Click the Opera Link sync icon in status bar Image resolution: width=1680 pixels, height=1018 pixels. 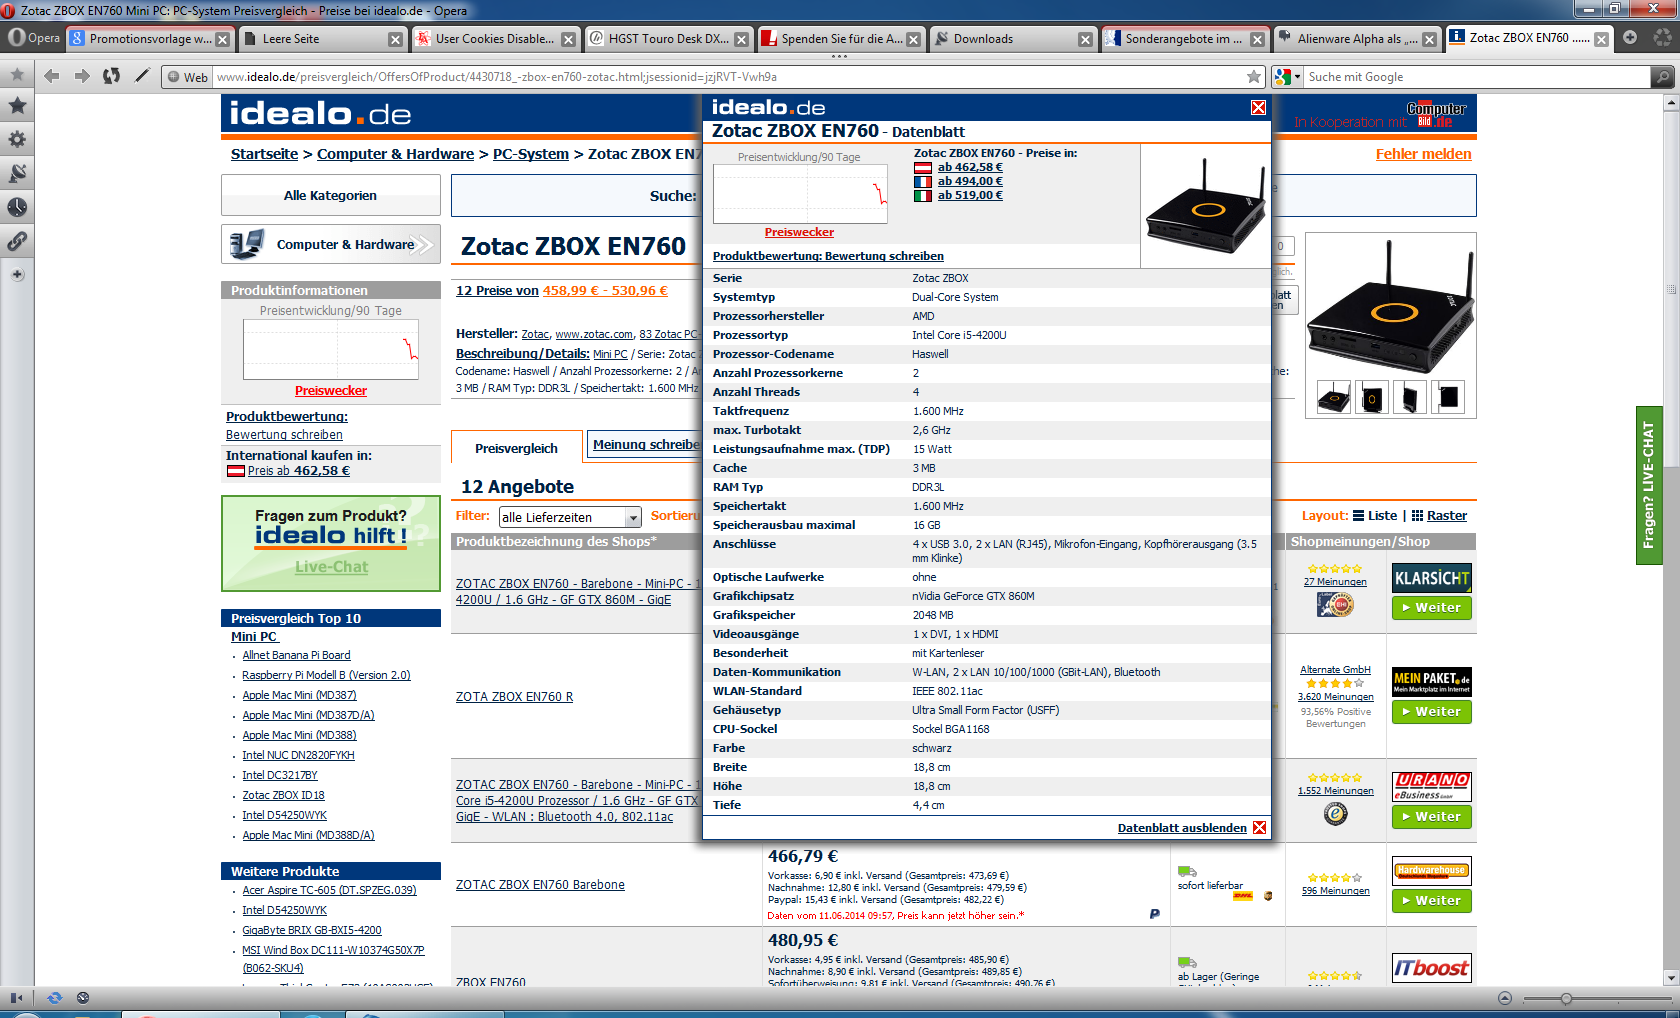(x=54, y=998)
